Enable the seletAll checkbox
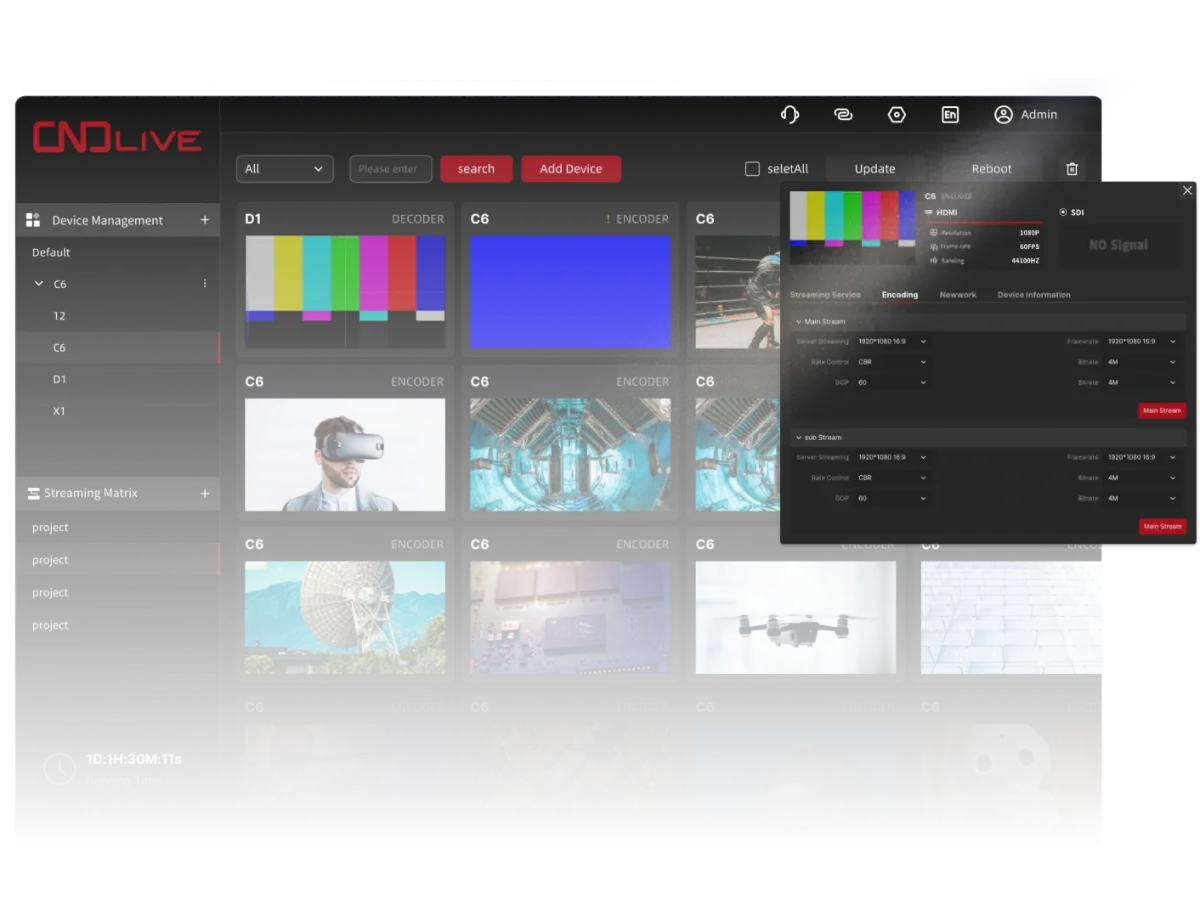1200x899 pixels. pos(751,168)
